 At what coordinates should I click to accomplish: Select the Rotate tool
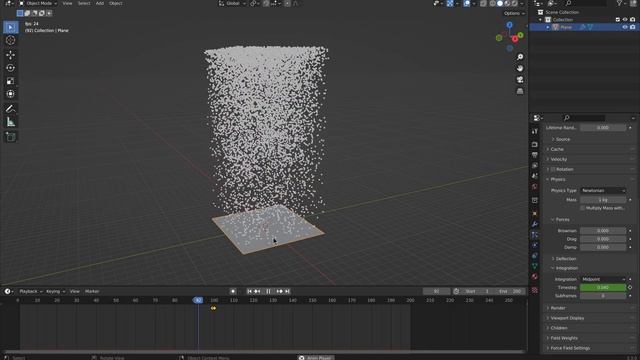tap(11, 68)
